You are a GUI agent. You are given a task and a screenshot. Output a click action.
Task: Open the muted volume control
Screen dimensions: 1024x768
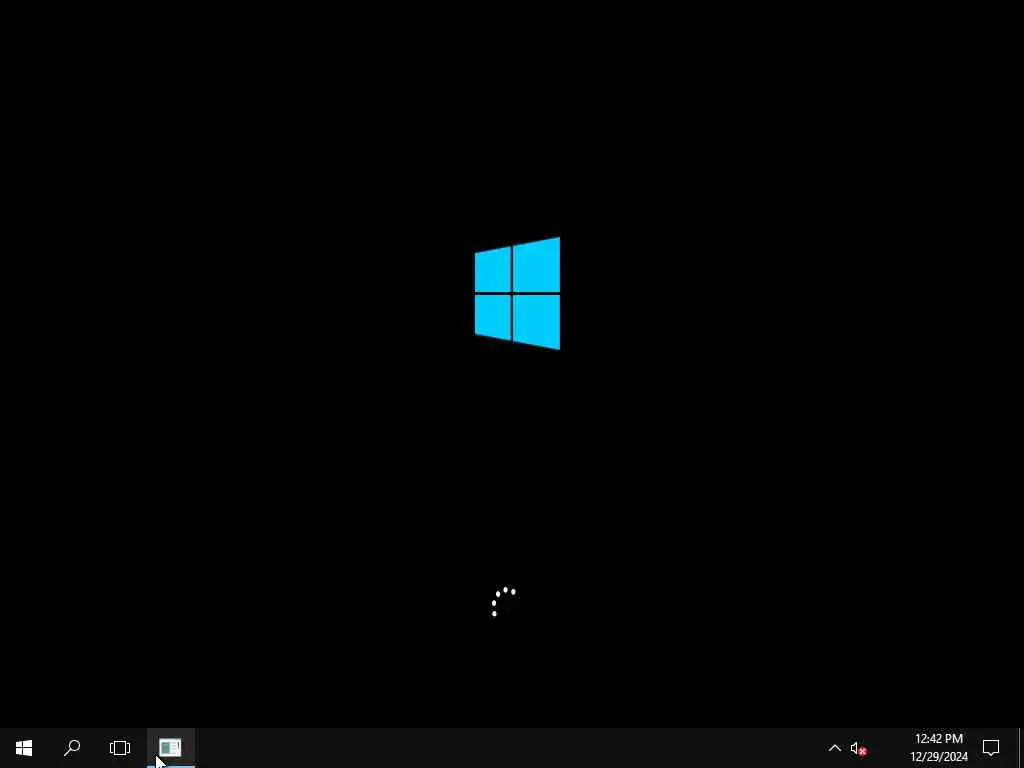pos(858,749)
